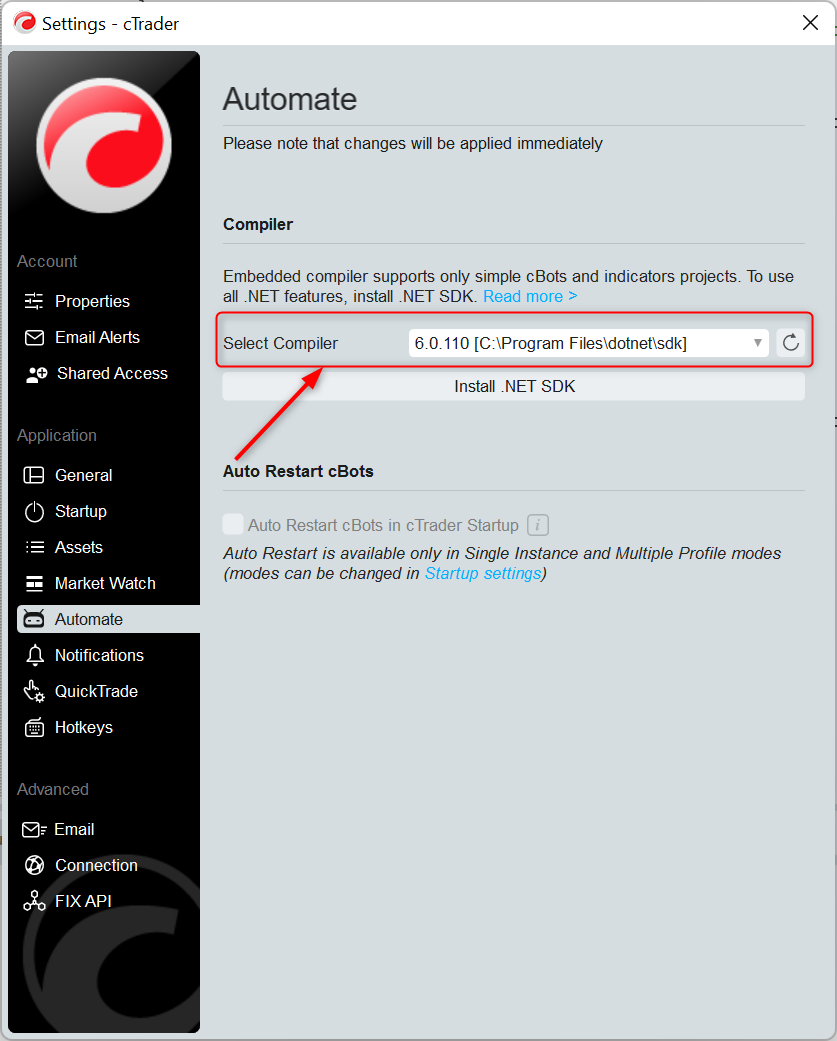Viewport: 837px width, 1041px height.
Task: Open Notifications settings
Action: click(x=99, y=655)
